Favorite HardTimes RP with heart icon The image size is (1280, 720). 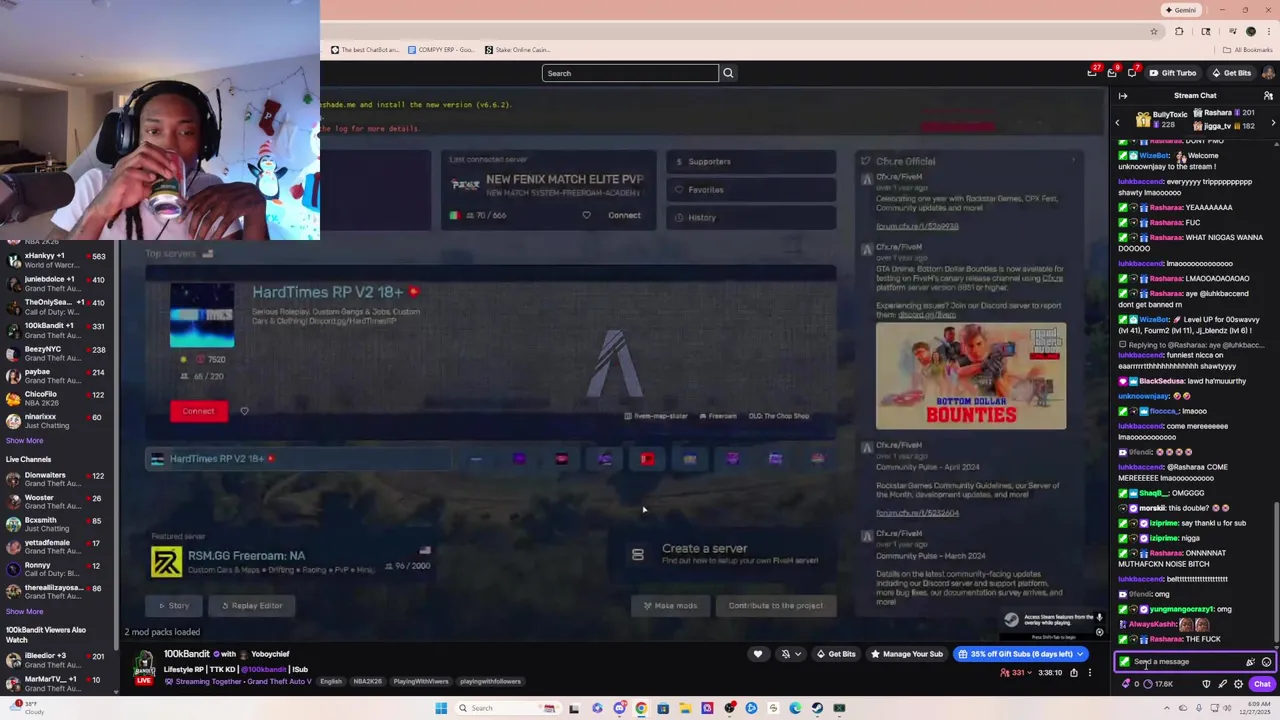(x=244, y=411)
